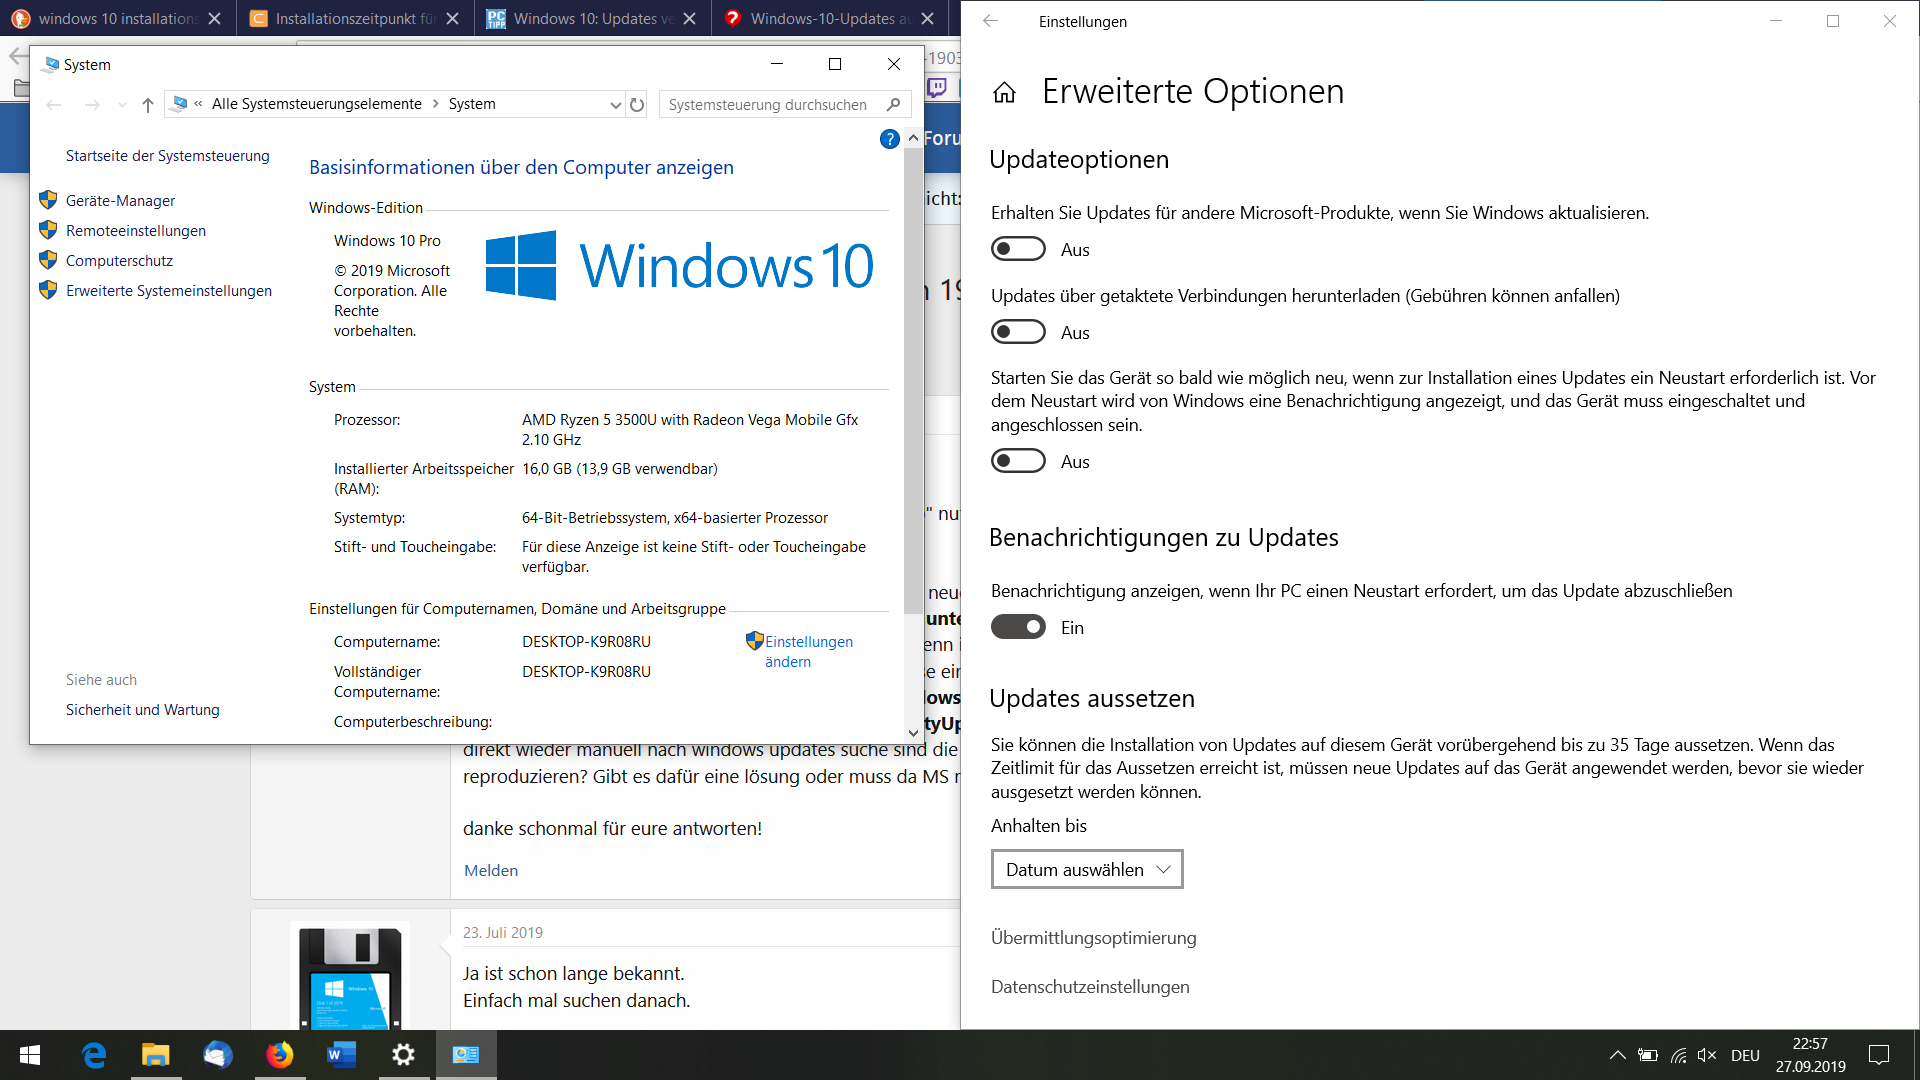
Task: Click the up arrow navigation icon
Action: (x=148, y=104)
